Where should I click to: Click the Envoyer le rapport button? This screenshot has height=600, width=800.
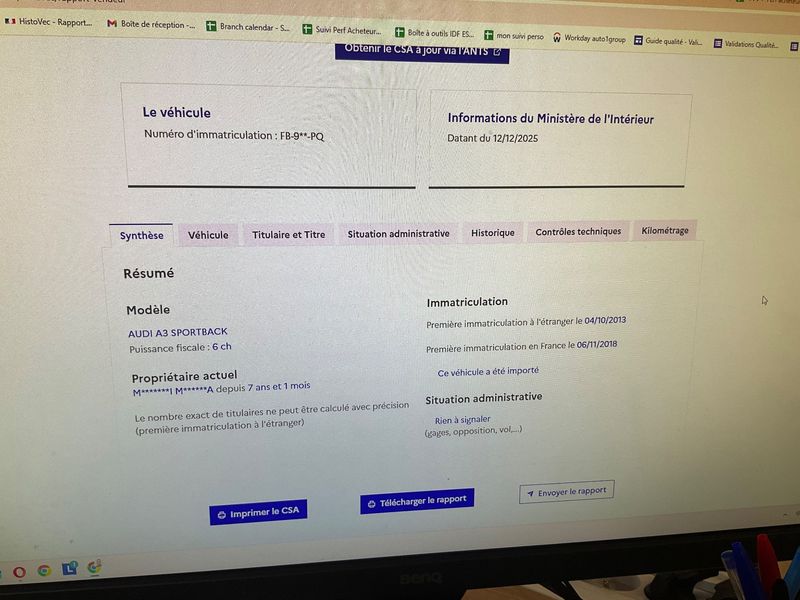(x=566, y=492)
